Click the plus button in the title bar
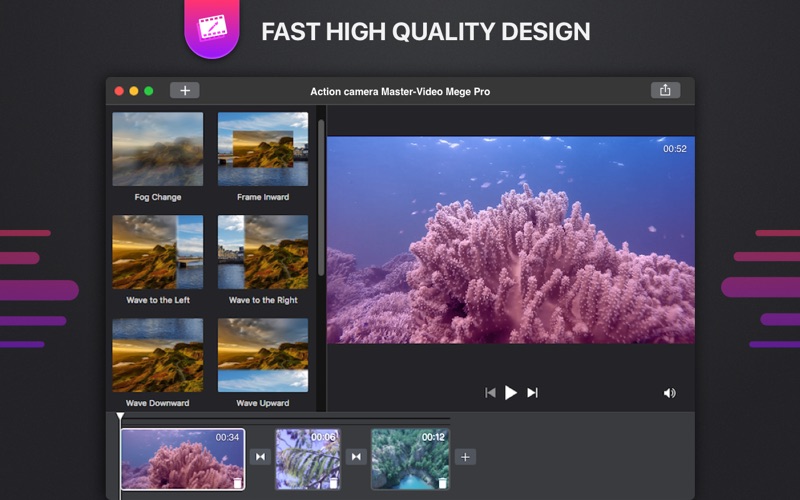The height and width of the screenshot is (500, 800). click(x=185, y=90)
